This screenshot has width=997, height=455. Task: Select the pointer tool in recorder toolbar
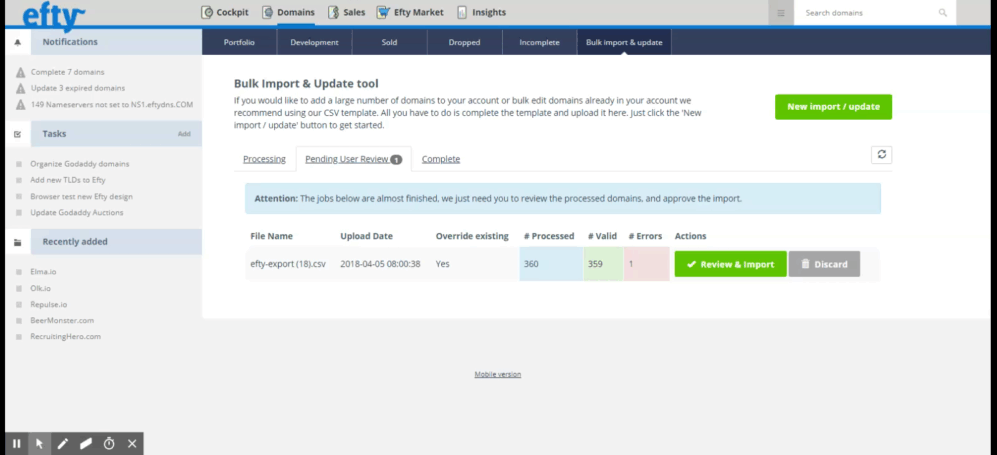point(39,444)
